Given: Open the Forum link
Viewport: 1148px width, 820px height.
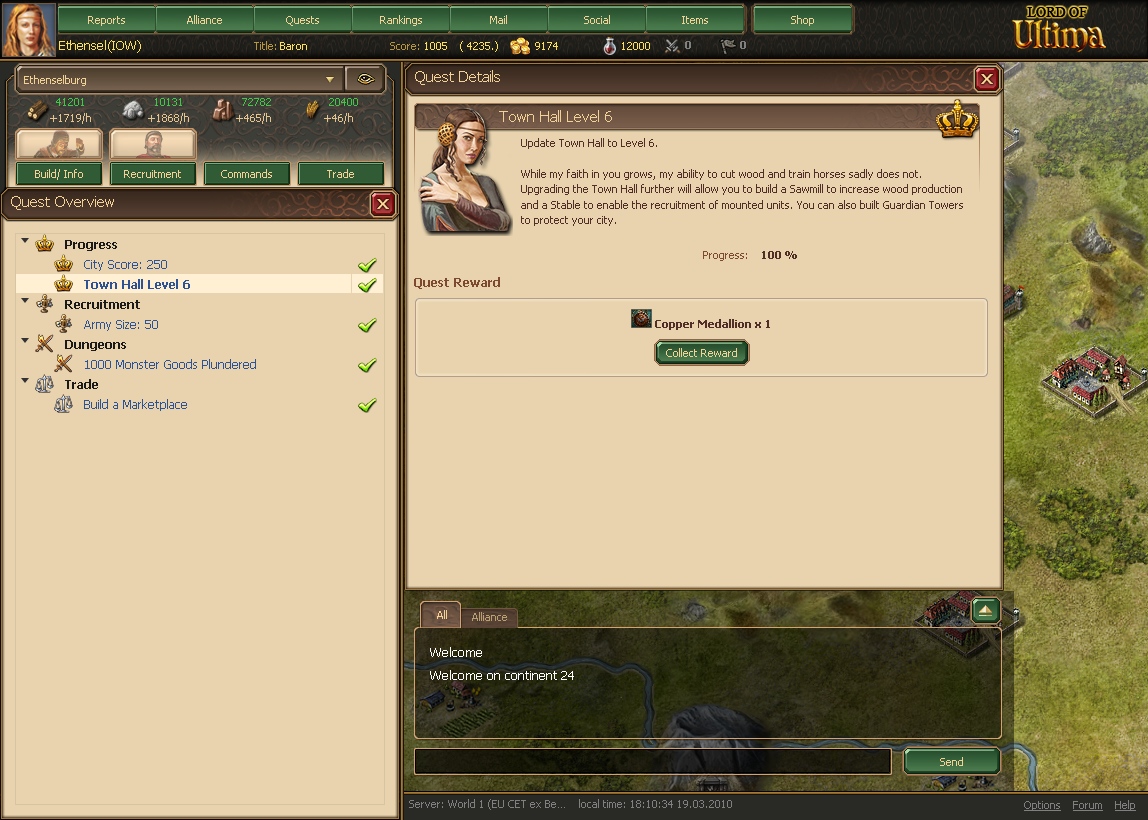Looking at the screenshot, I should tap(1087, 805).
